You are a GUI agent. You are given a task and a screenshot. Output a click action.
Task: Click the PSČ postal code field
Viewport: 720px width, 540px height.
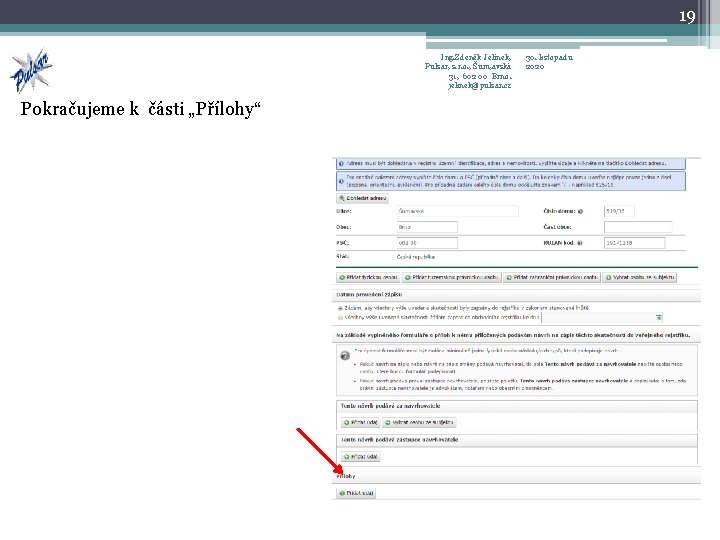pos(427,242)
